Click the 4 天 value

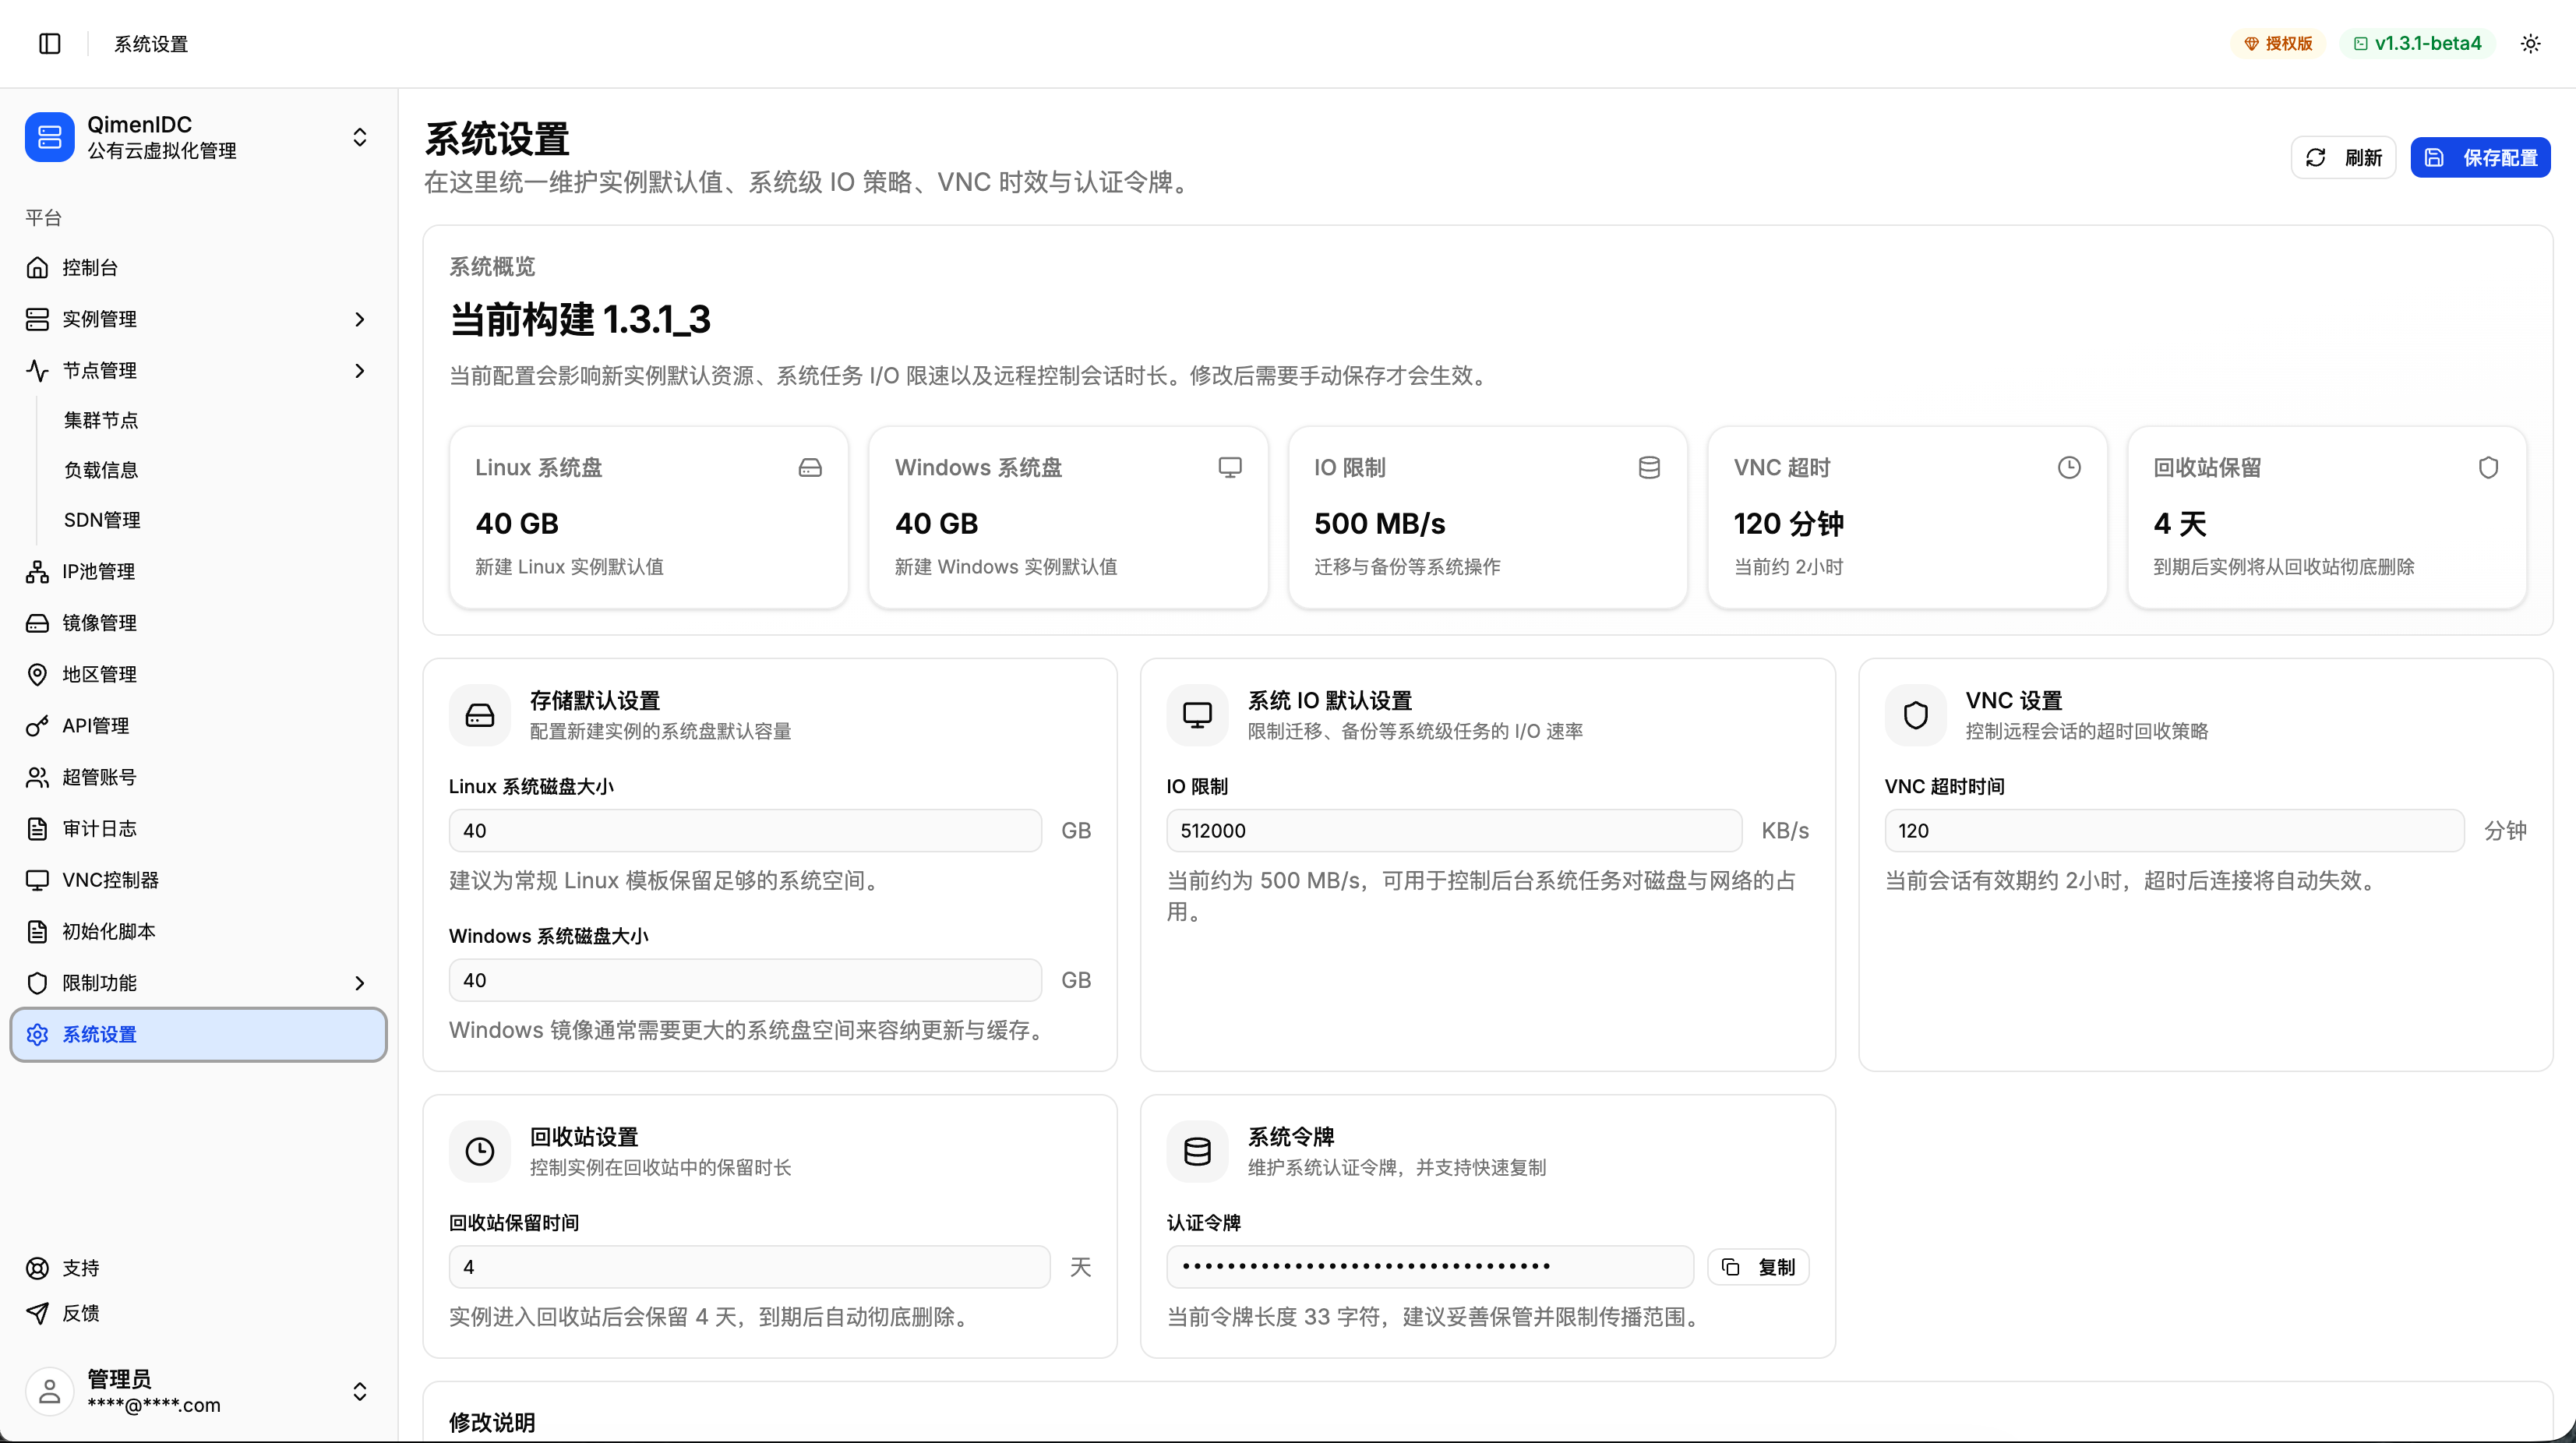coord(2179,523)
